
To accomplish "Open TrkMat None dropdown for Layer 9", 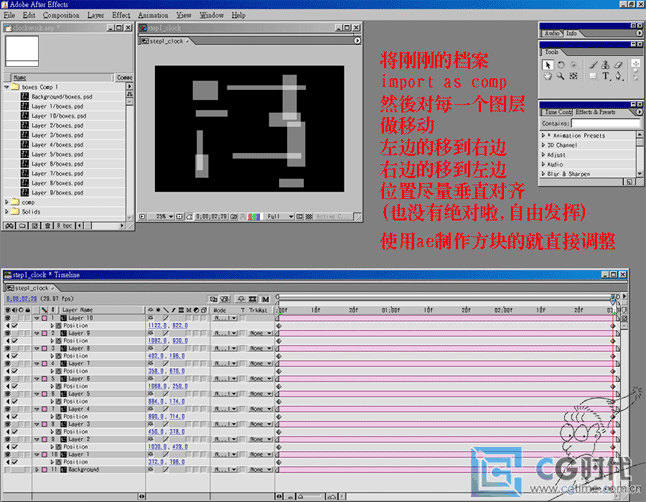I will pyautogui.click(x=260, y=333).
